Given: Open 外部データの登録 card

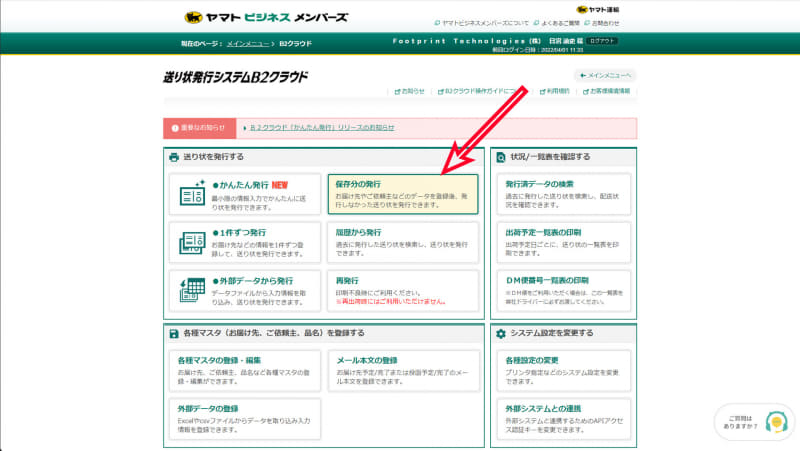Looking at the screenshot, I should coord(245,419).
